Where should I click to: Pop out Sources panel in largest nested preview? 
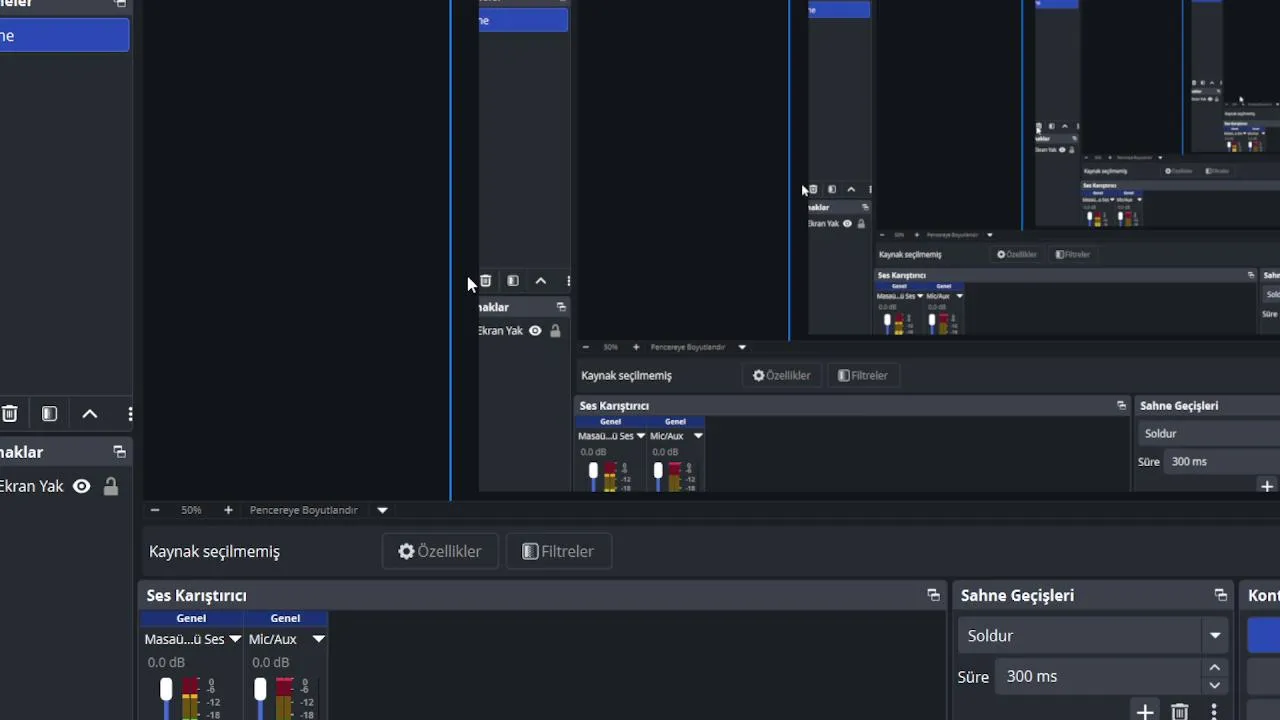tap(561, 307)
